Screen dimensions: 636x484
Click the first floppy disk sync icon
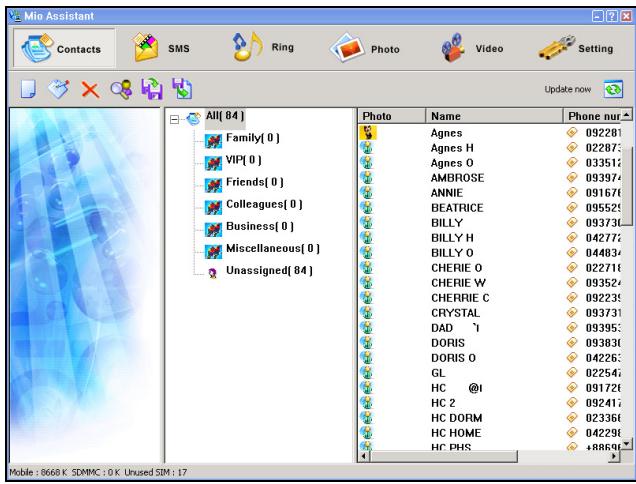(152, 88)
